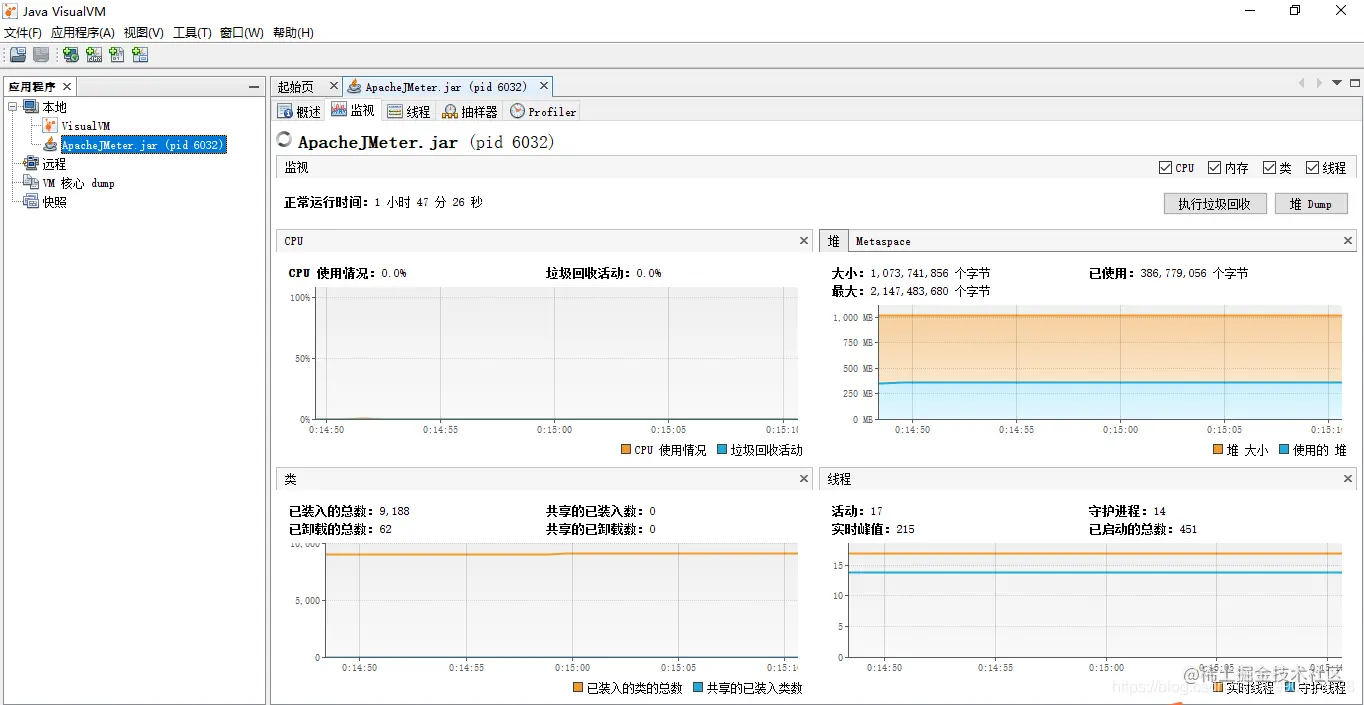1364x705 pixels.
Task: Click blue 使用的 堆 legend swatch
Action: pyautogui.click(x=1284, y=450)
